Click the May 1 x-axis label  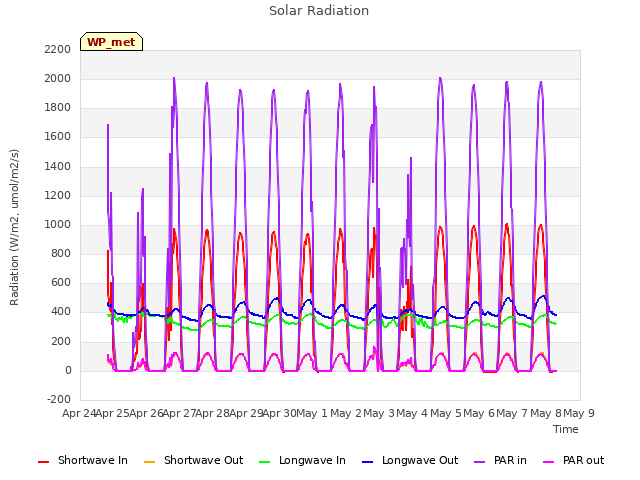click(x=312, y=413)
